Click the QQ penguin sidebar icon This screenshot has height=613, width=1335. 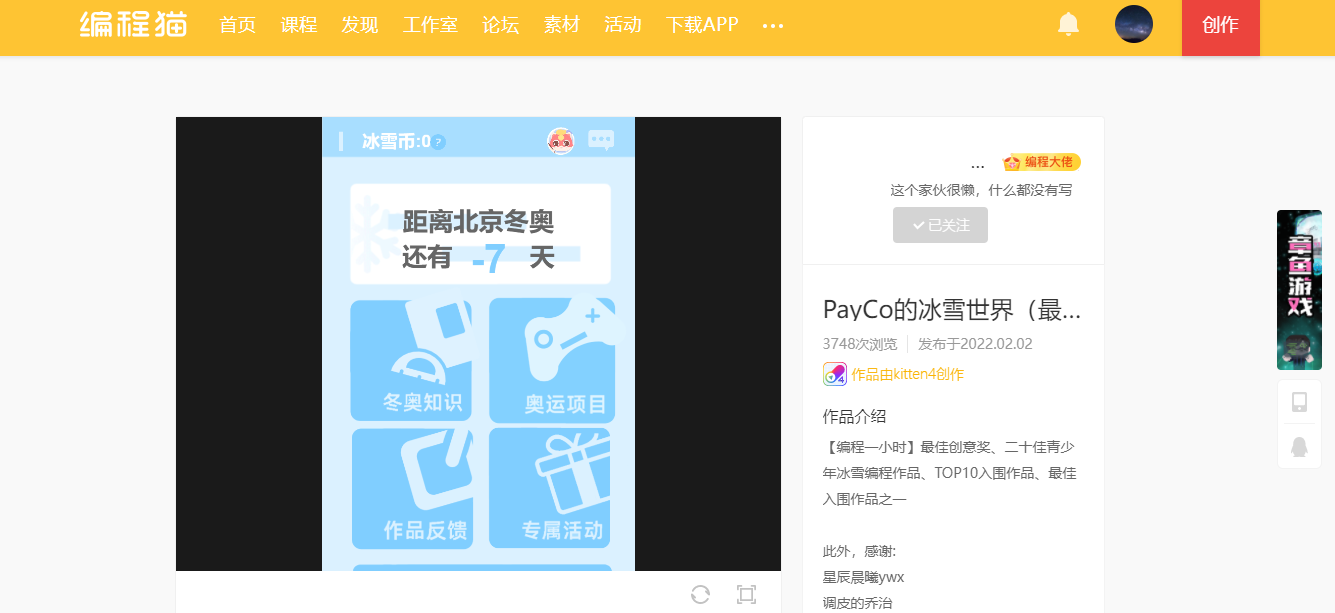(1299, 446)
